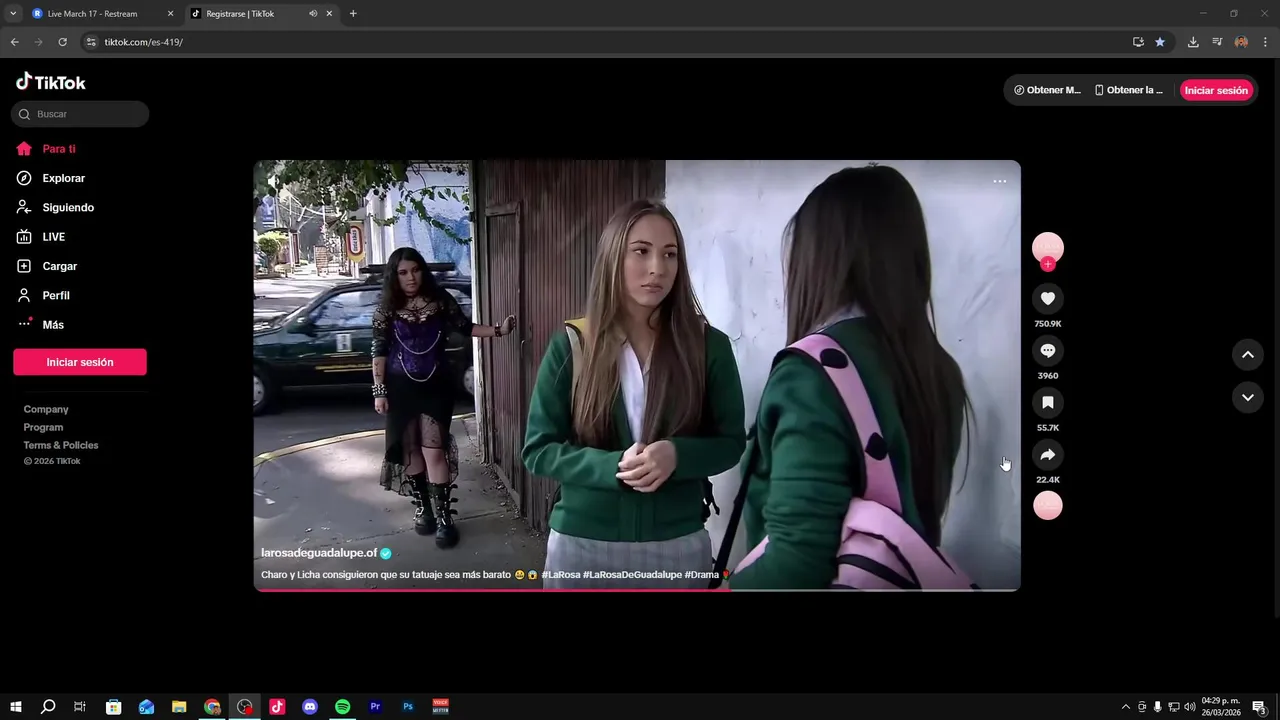Image resolution: width=1280 pixels, height=720 pixels.
Task: Click the install app icon in address bar
Action: (x=1138, y=42)
